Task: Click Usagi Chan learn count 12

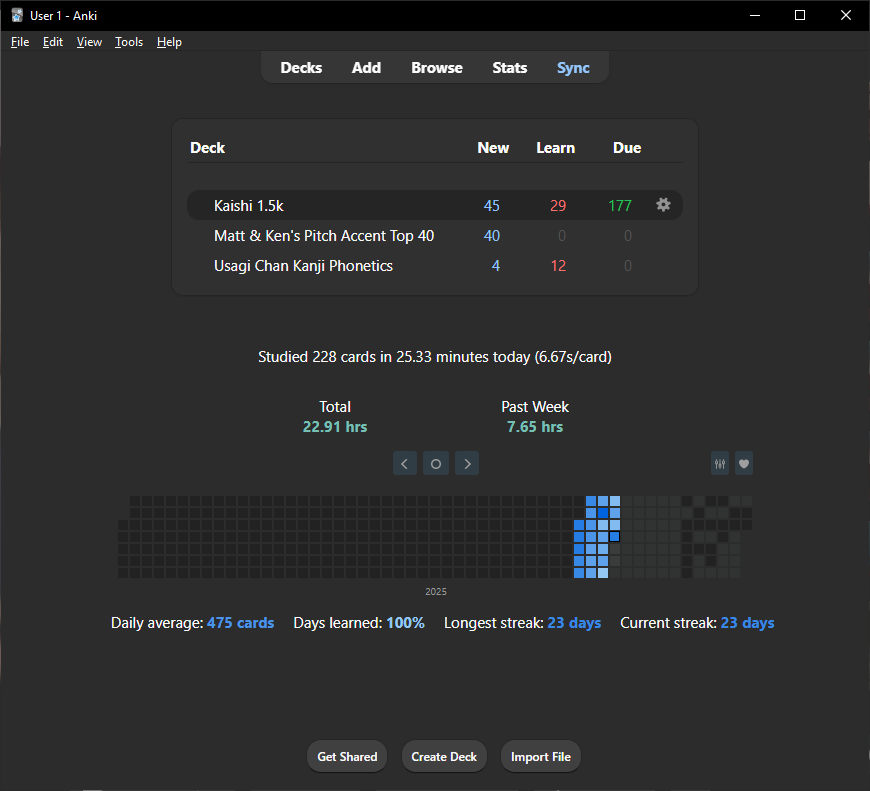Action: pos(558,266)
